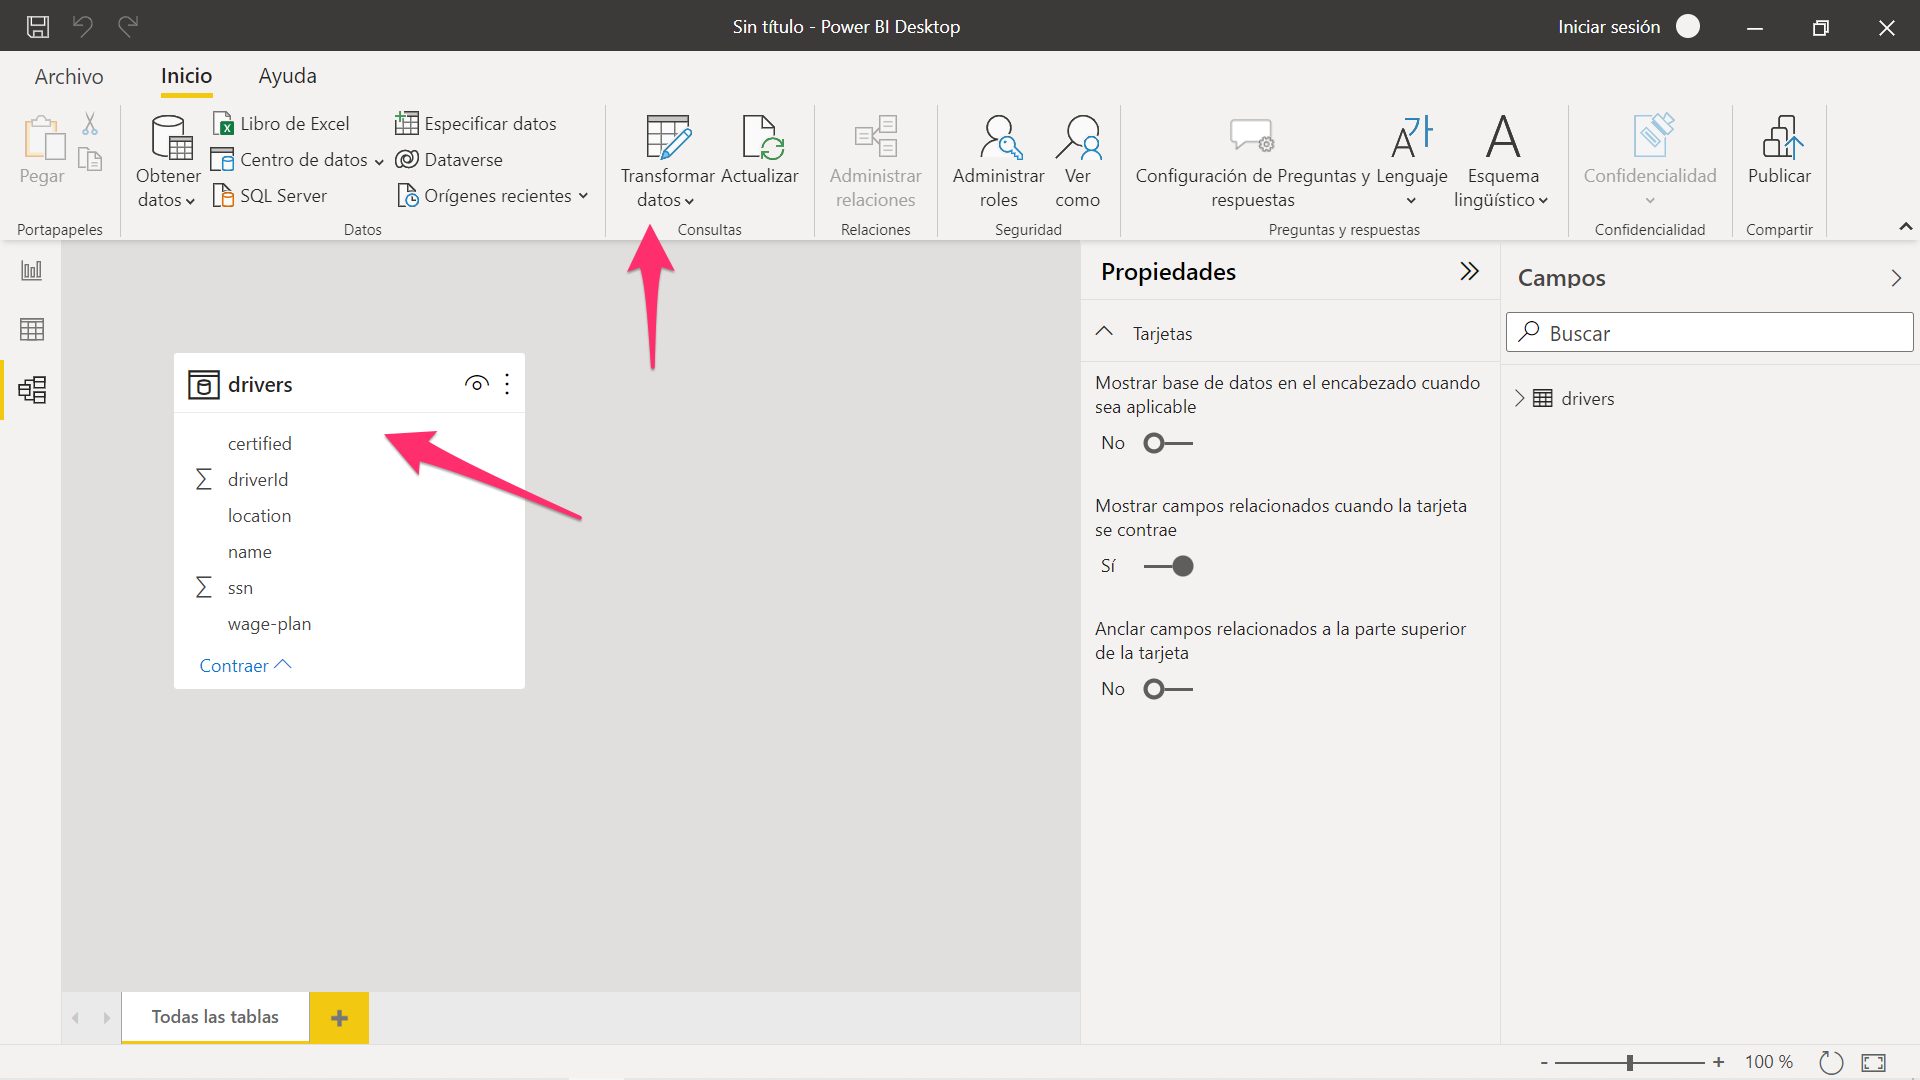This screenshot has height=1080, width=1920.
Task: Search in Campos Buscar field
Action: (1712, 332)
